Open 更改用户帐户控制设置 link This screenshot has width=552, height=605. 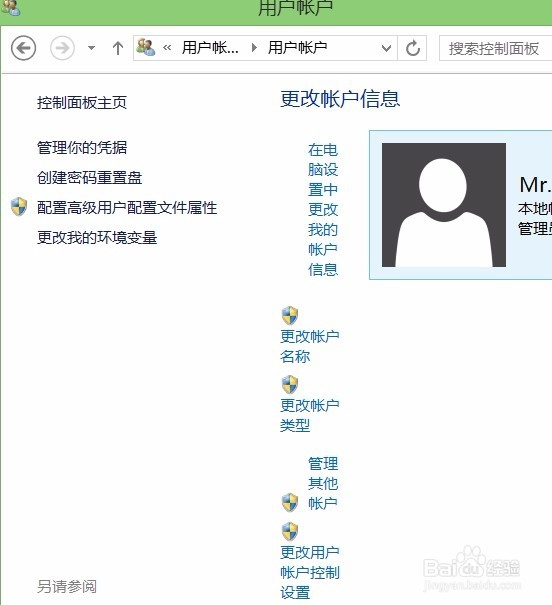(310, 572)
